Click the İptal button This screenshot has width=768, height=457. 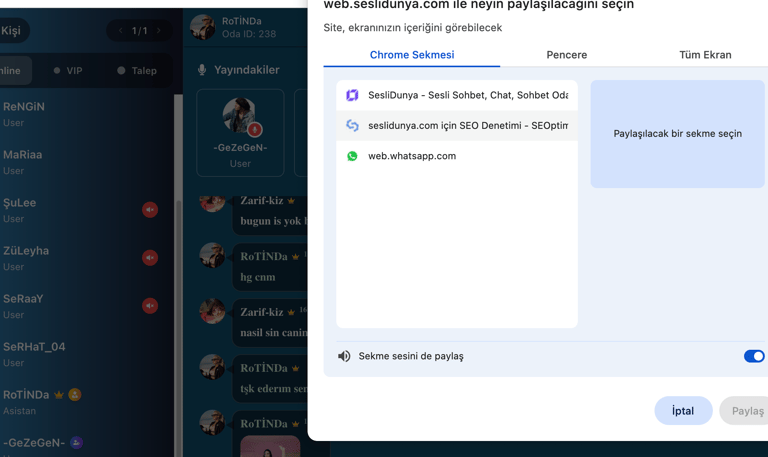pyautogui.click(x=683, y=410)
